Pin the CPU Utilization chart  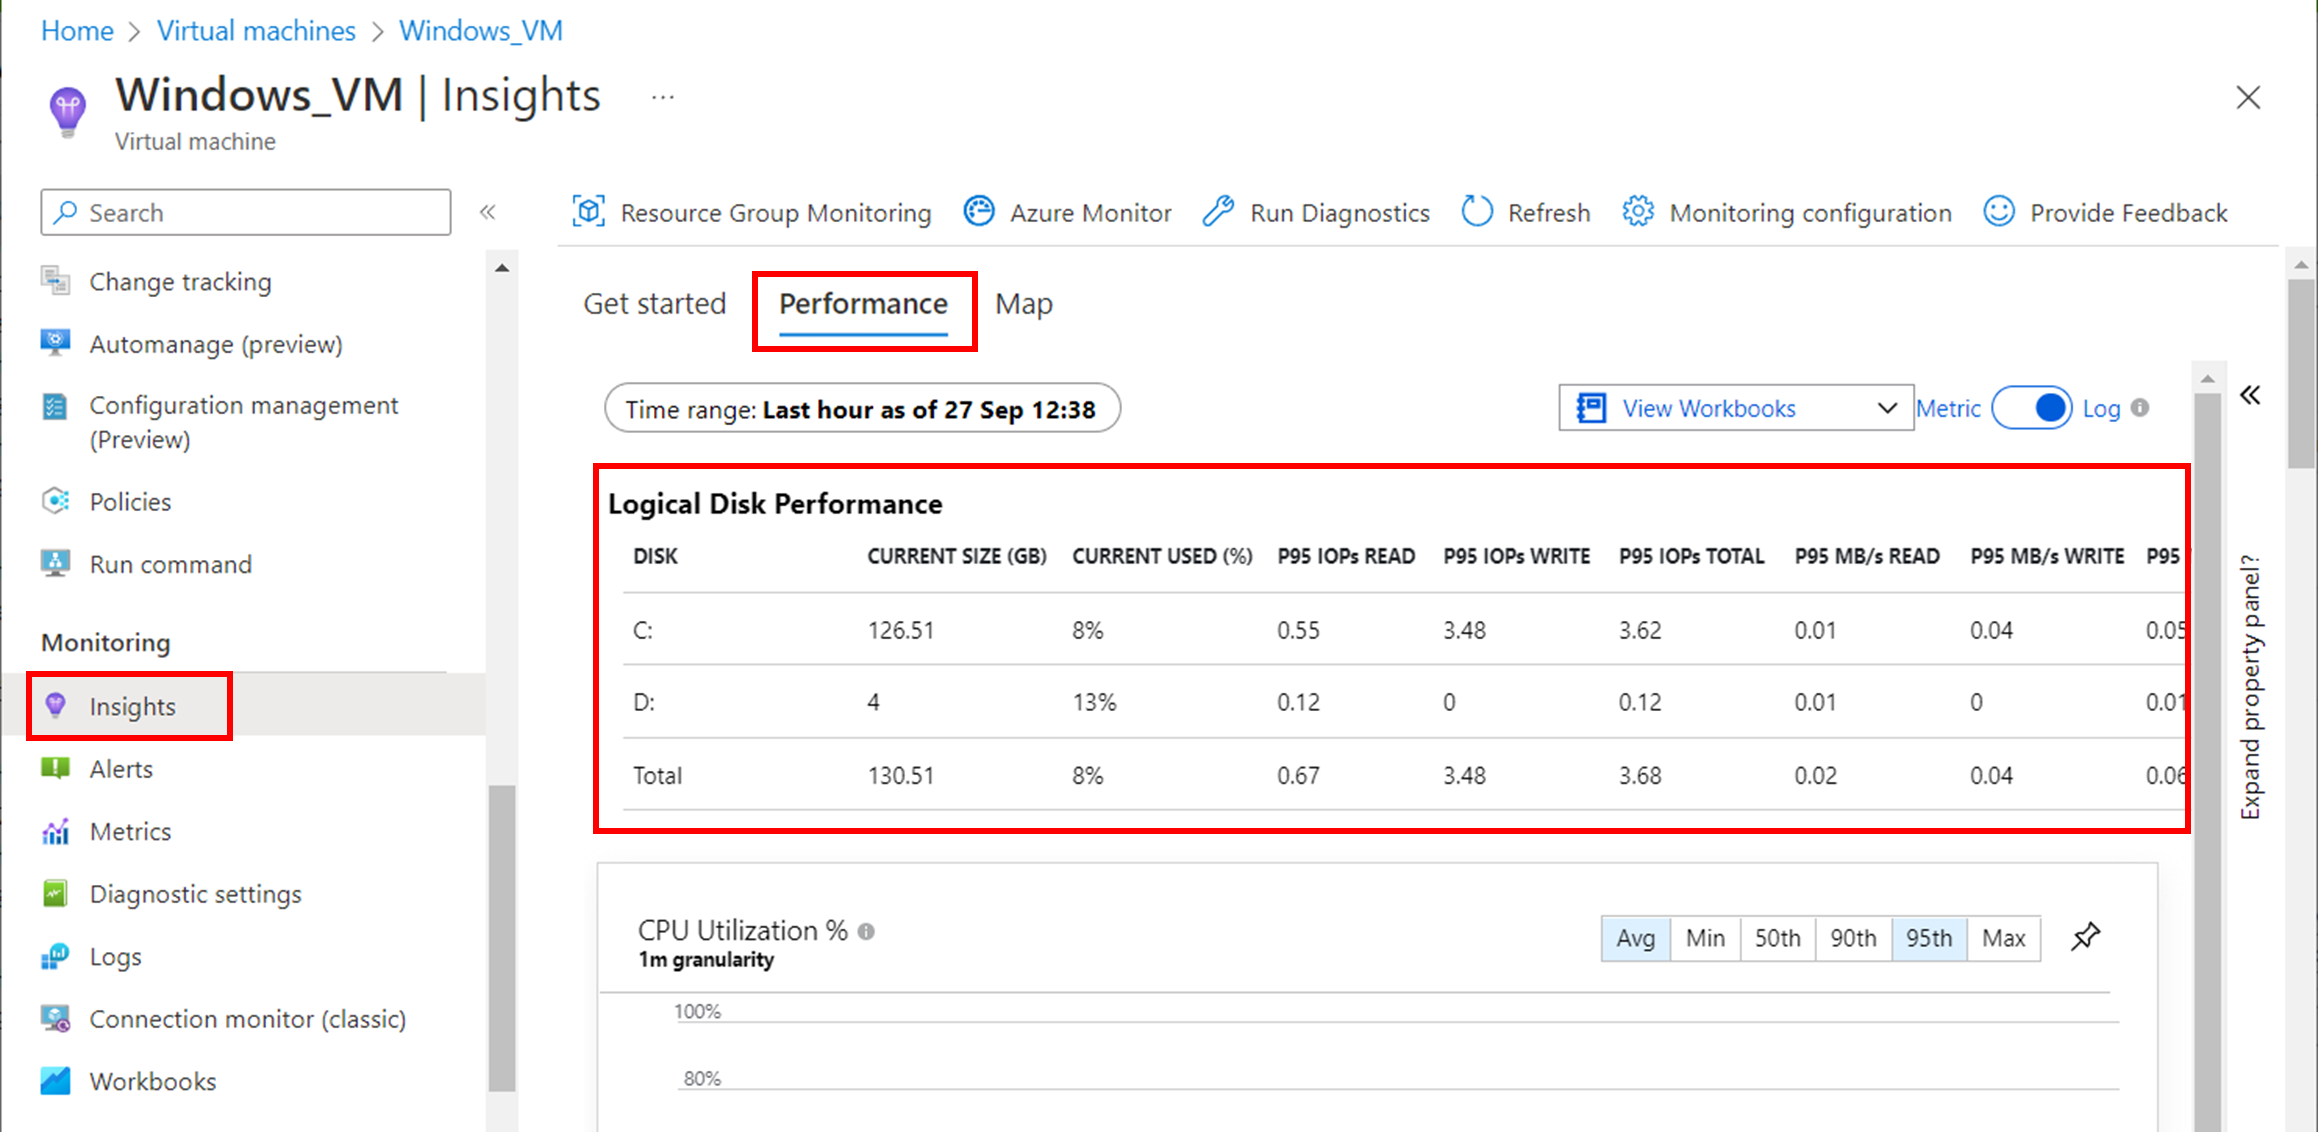coord(2085,937)
